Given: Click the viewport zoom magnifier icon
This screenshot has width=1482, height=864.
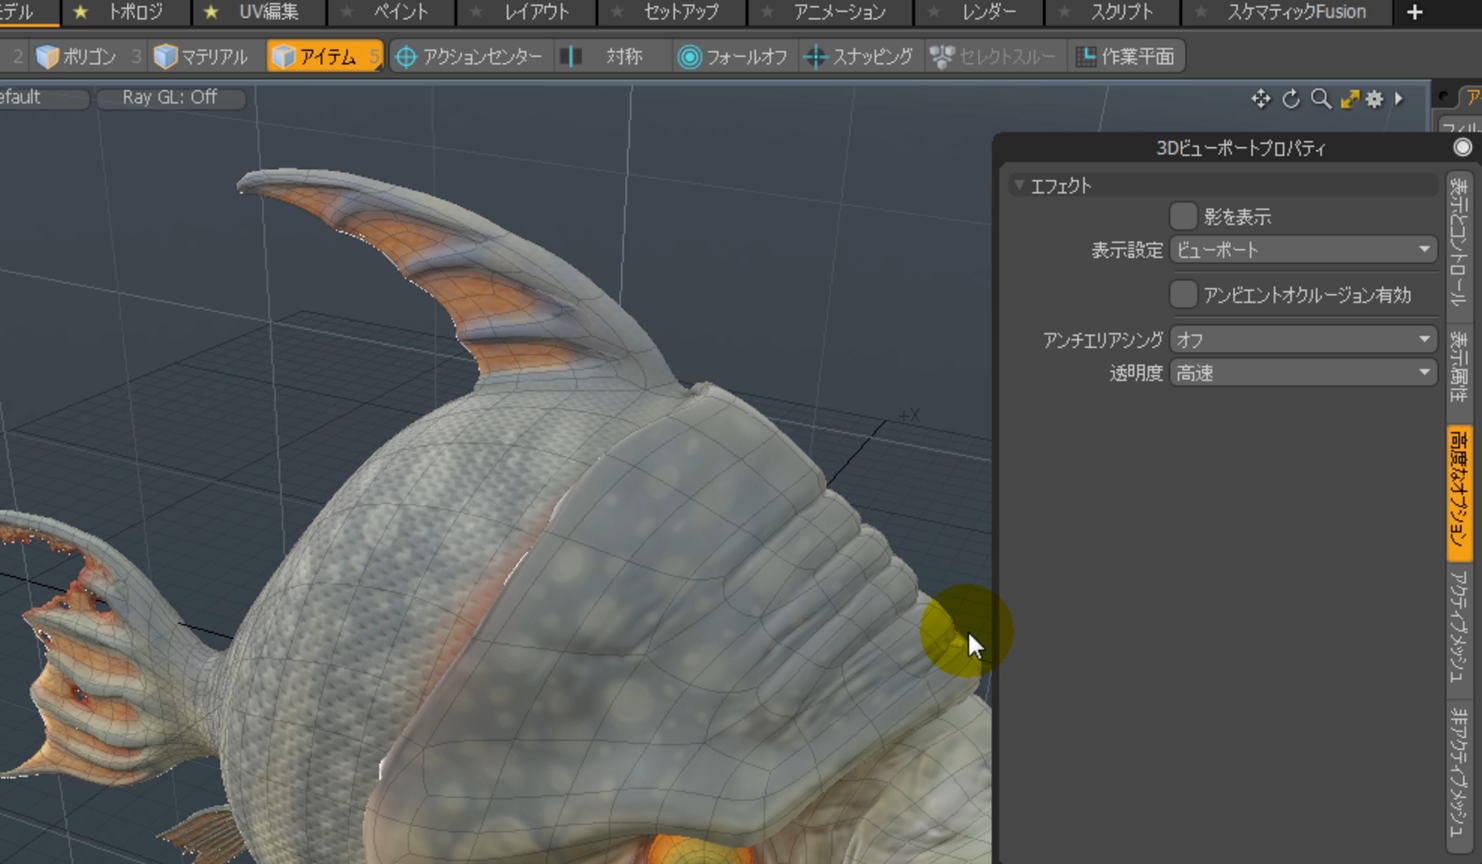Looking at the screenshot, I should tap(1321, 99).
